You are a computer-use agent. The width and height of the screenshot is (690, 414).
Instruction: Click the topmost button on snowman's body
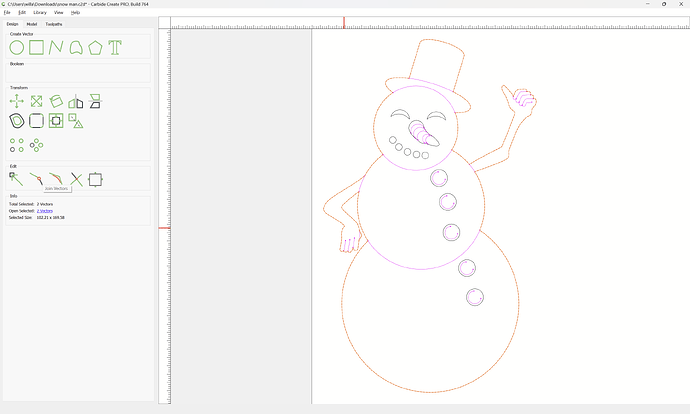(x=439, y=178)
